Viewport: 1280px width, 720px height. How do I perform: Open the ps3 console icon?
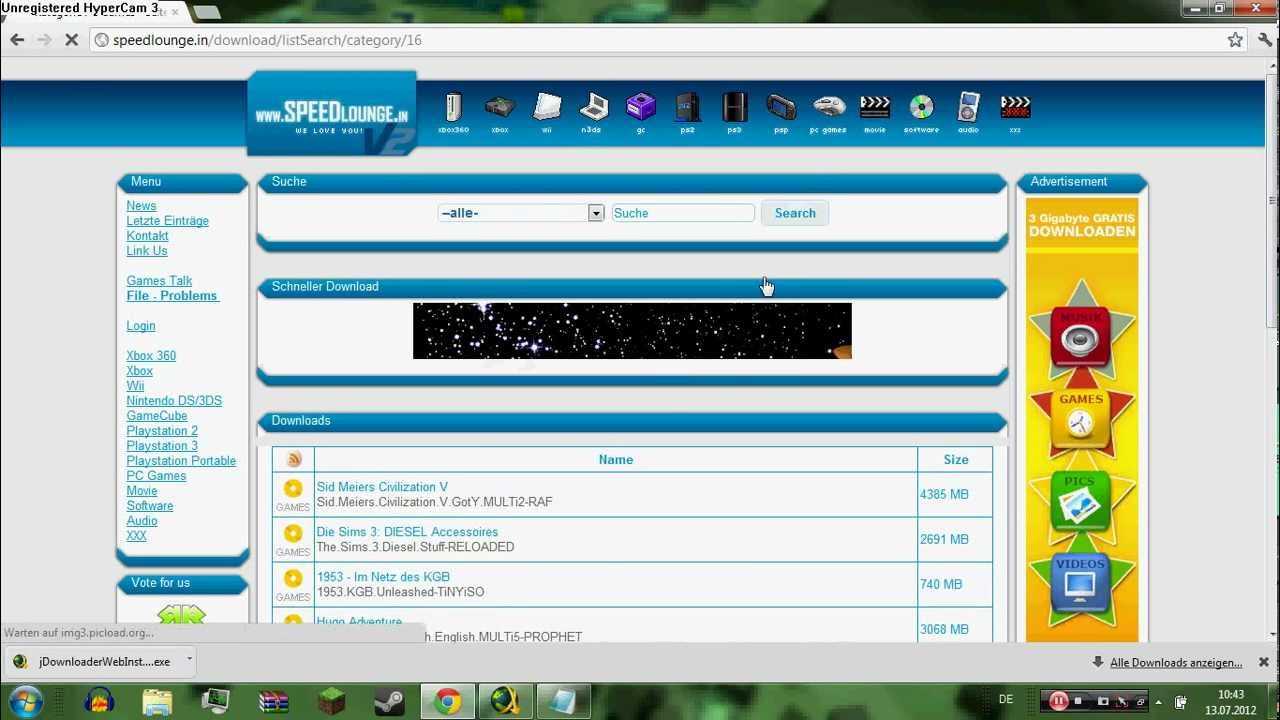(734, 112)
